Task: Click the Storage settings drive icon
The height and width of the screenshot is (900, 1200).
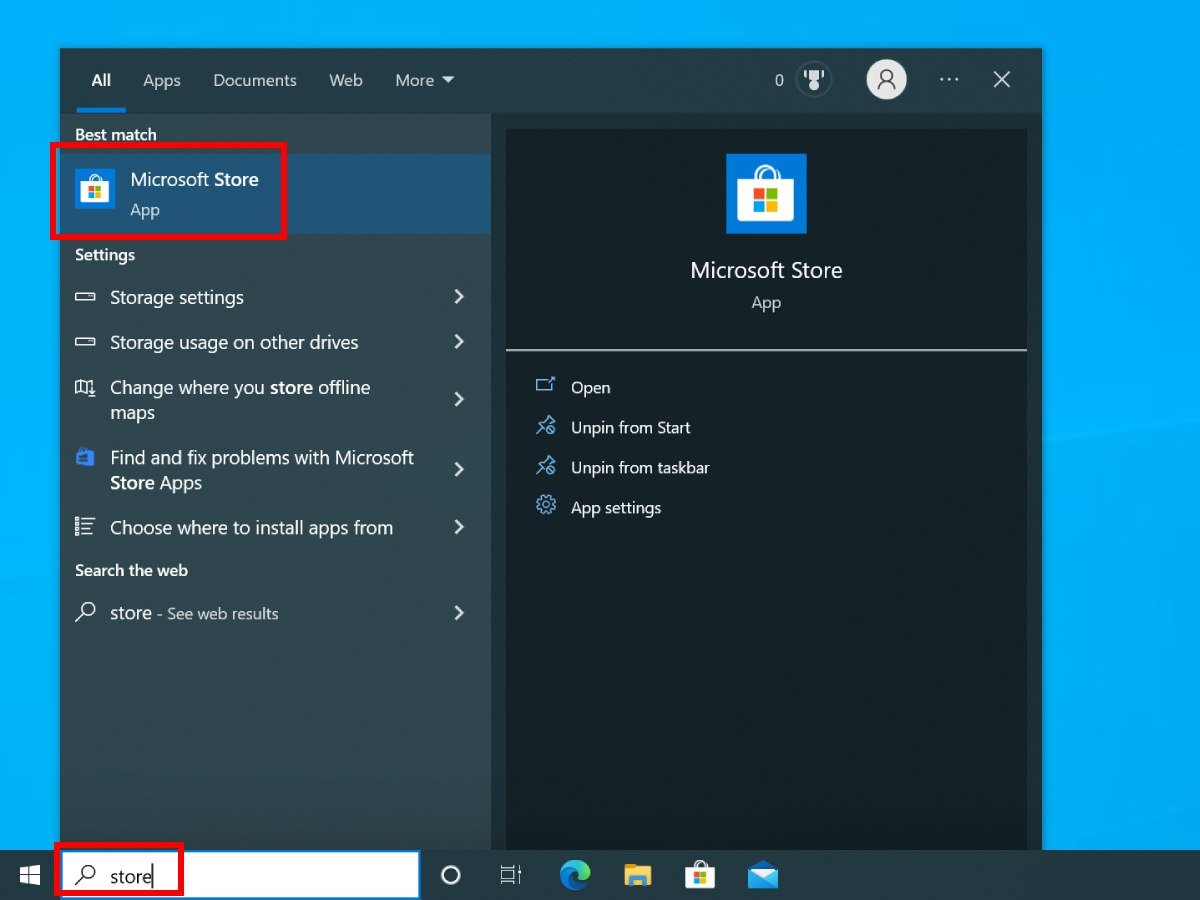Action: (85, 297)
